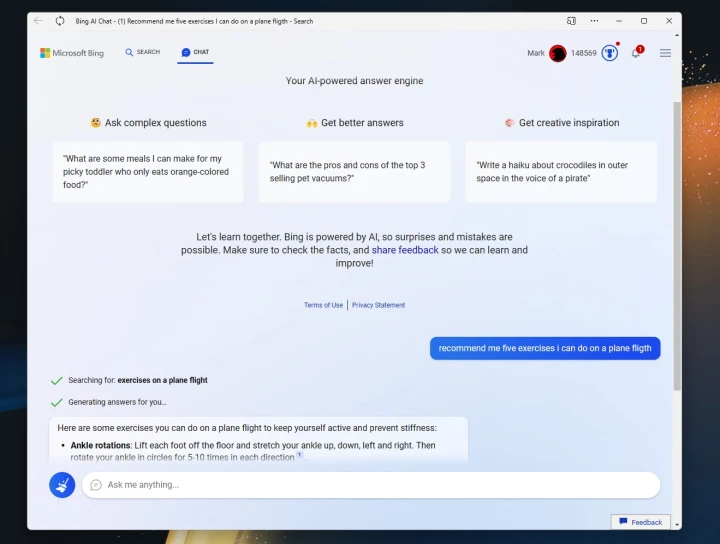Choose the picky toddler meals example prompt
720x544 pixels.
click(148, 171)
